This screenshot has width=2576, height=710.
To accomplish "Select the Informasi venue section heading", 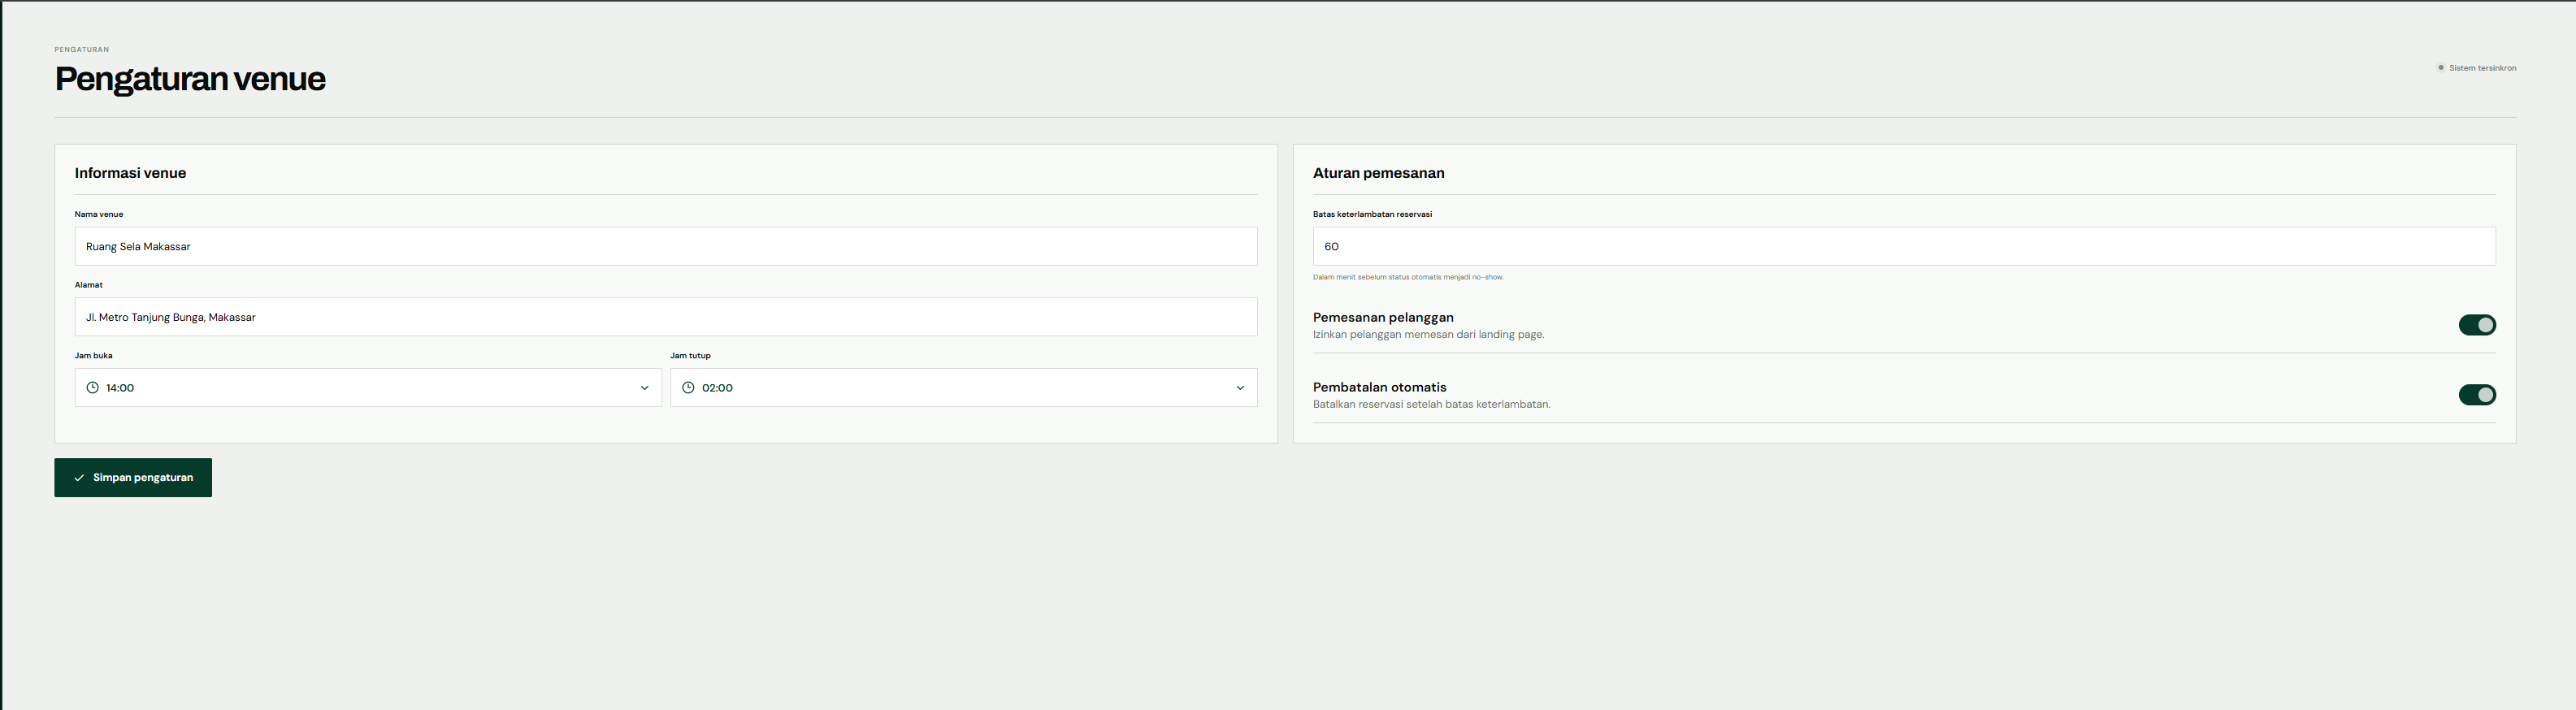I will [x=130, y=173].
